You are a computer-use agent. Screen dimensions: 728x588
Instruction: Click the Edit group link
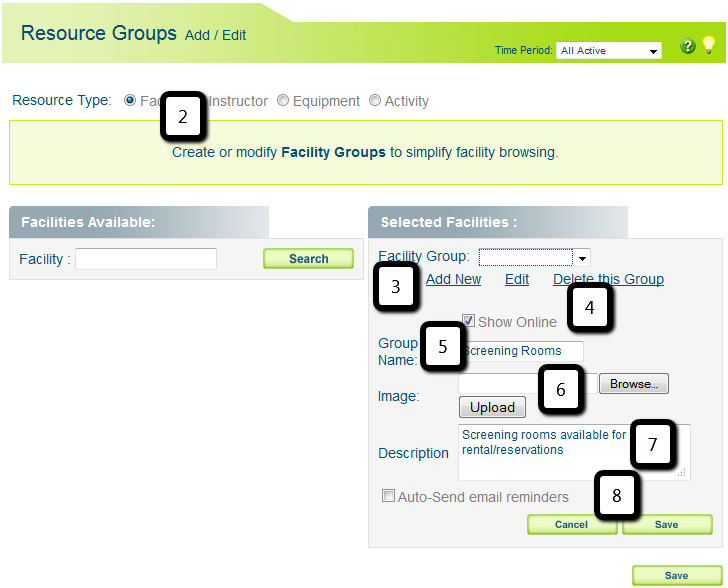tap(517, 280)
